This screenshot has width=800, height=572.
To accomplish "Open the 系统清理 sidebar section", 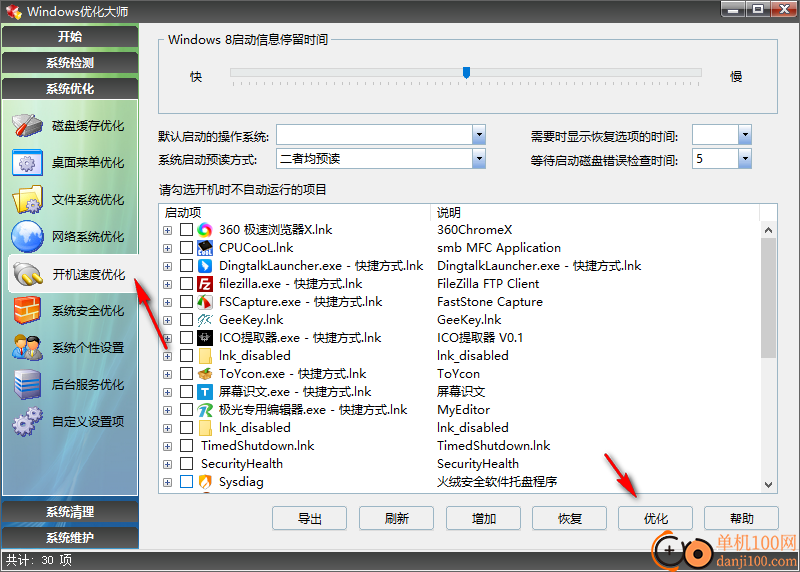I will pos(70,512).
